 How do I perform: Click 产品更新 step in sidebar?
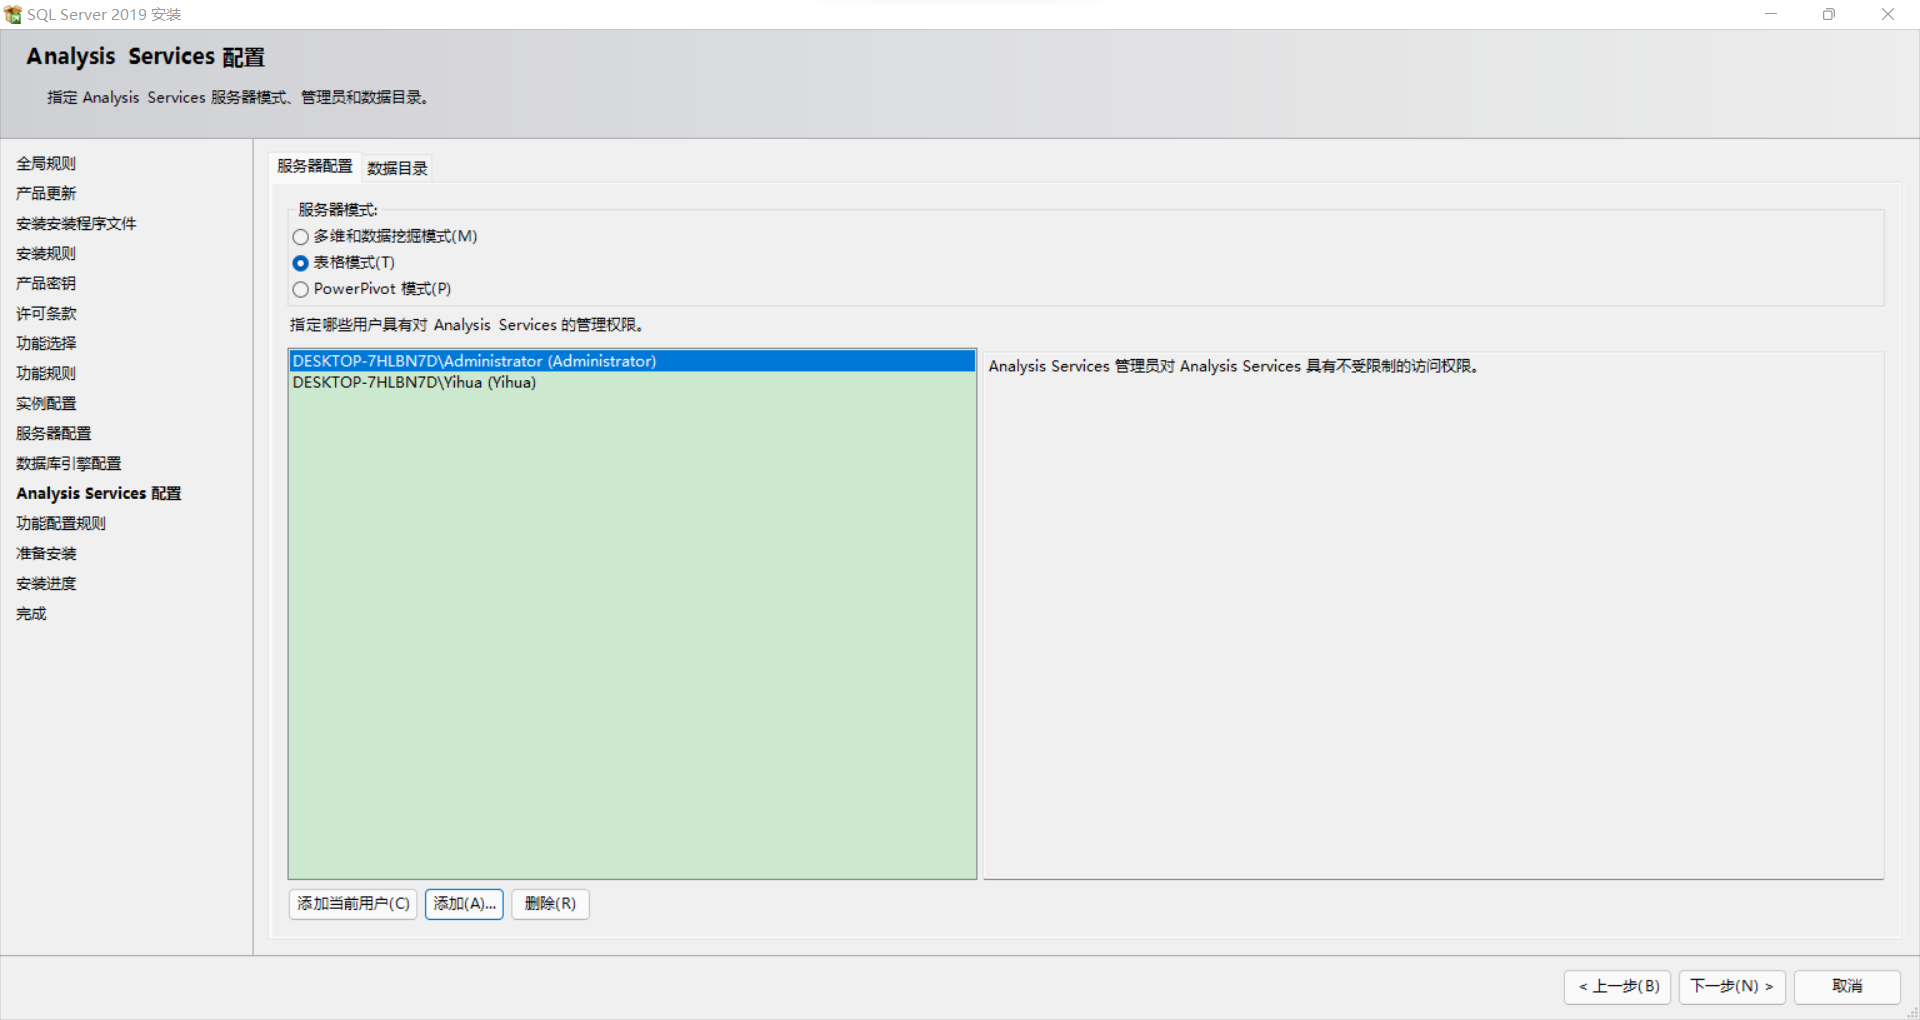click(x=46, y=193)
